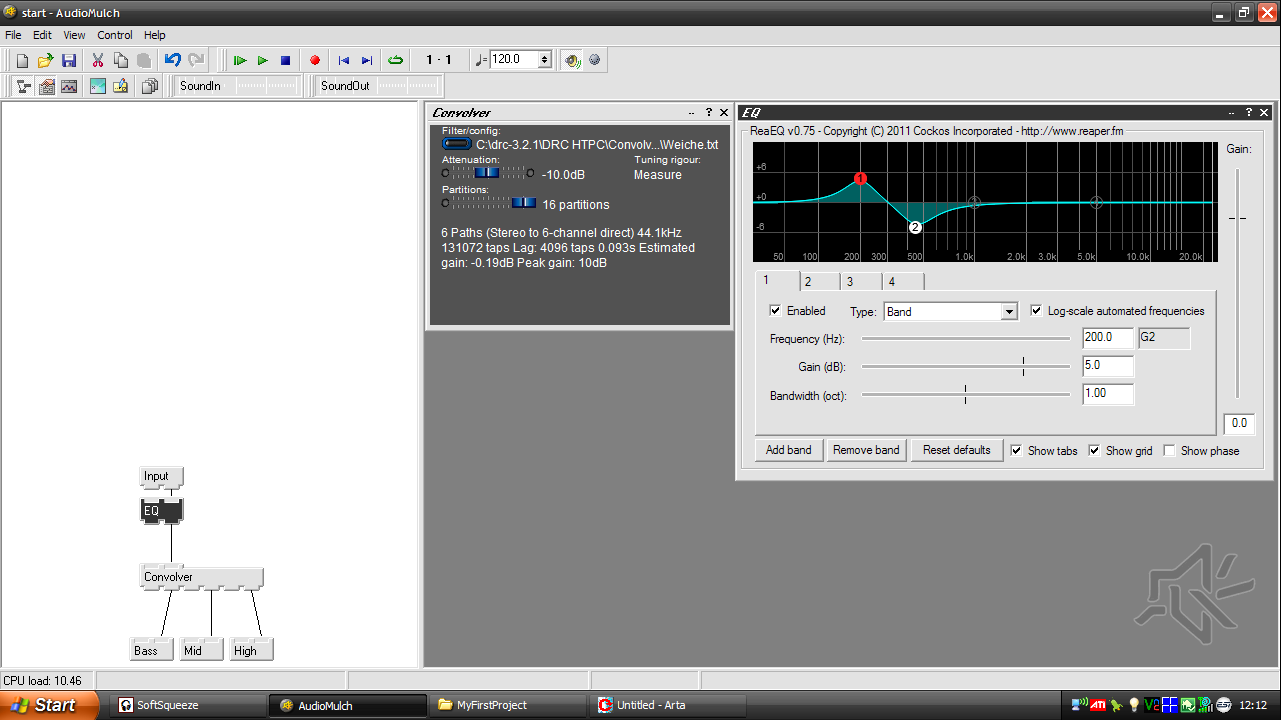Screen dimensions: 1281x720
Task: Click the automation pane view icon
Action: click(69, 86)
